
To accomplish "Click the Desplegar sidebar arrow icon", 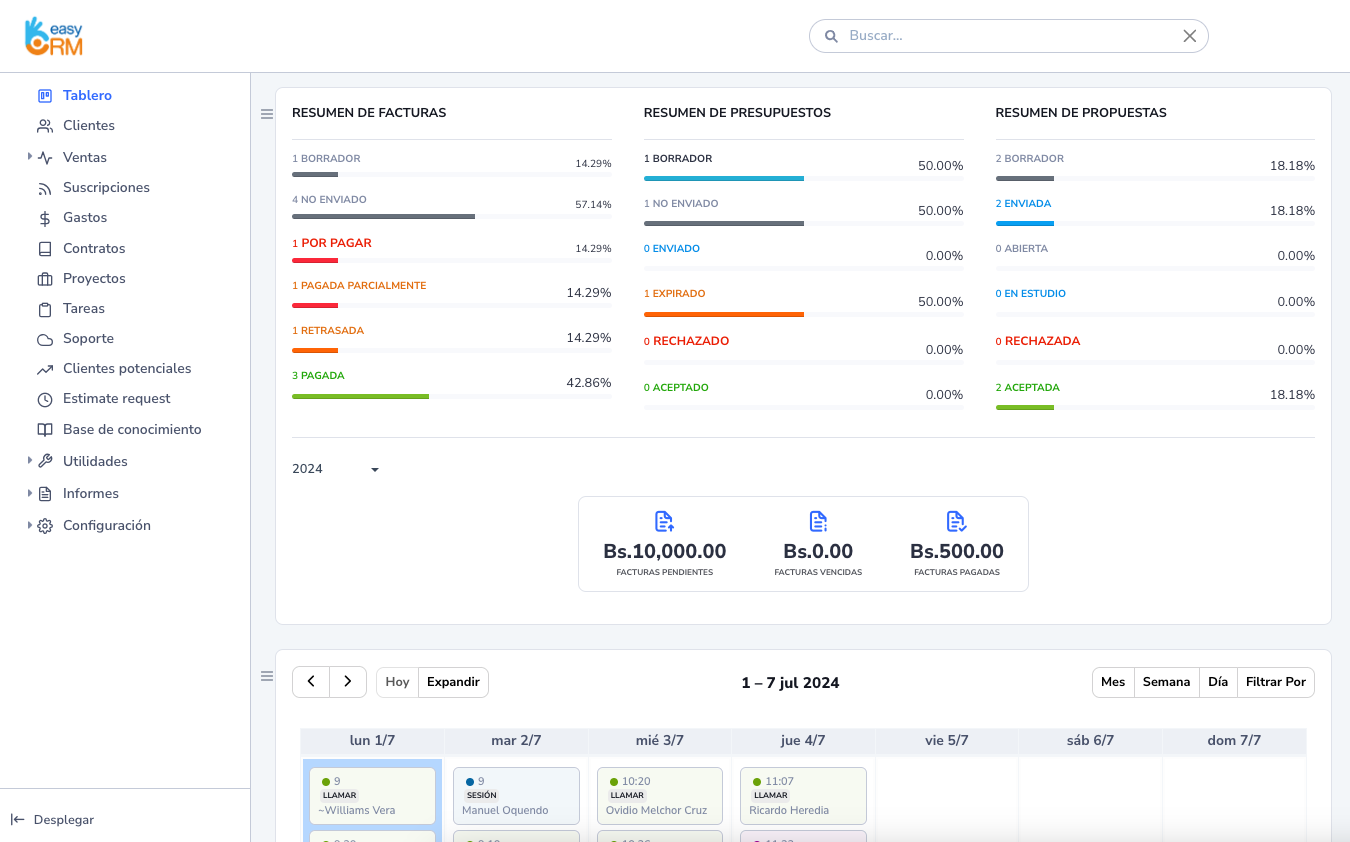I will point(18,820).
